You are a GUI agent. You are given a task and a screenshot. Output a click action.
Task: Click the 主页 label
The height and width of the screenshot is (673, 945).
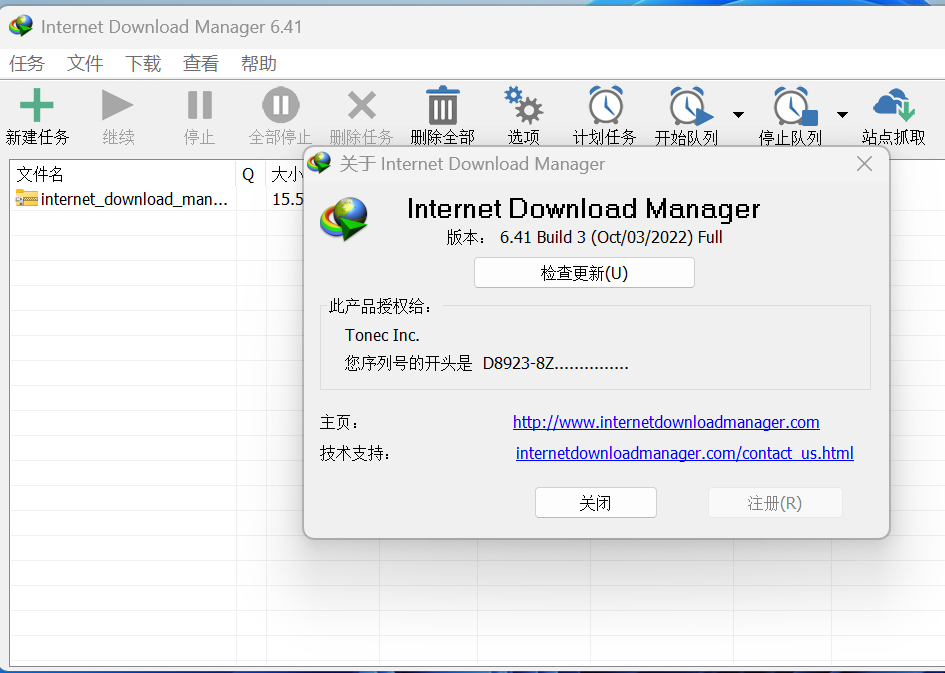[338, 422]
